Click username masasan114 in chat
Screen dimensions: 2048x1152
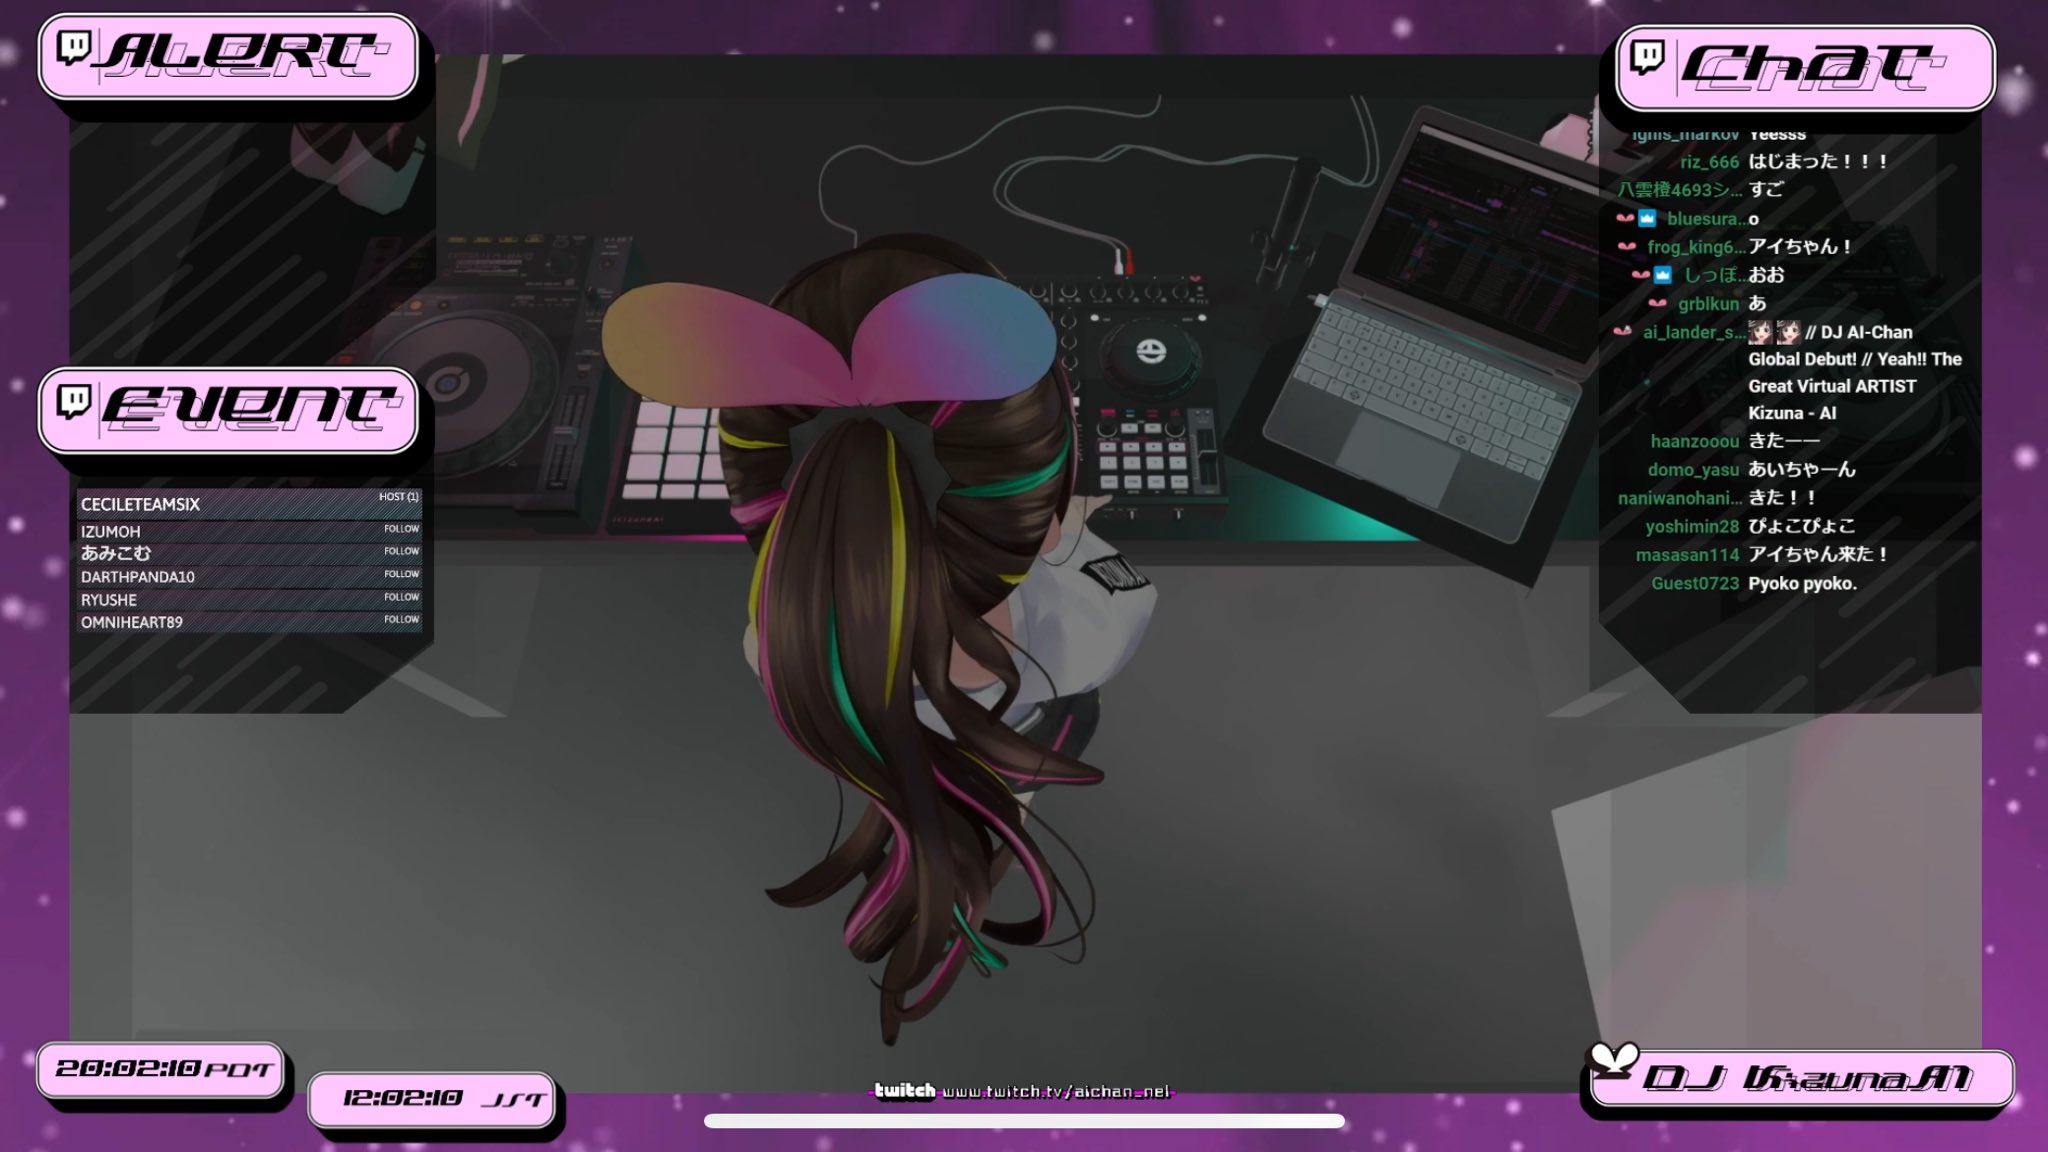pos(1687,554)
